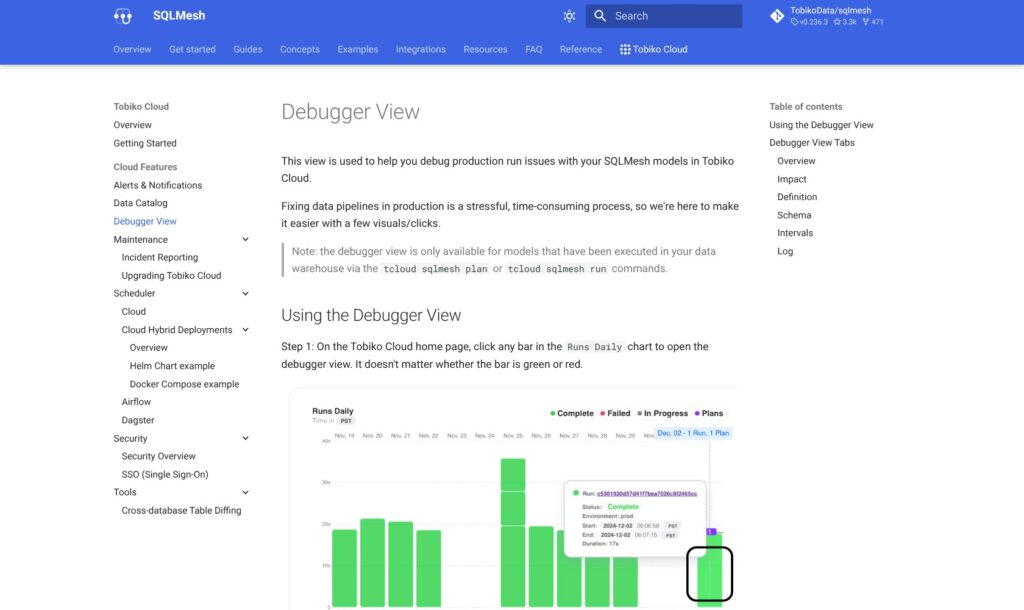
Task: Open Security Overview page
Action: pyautogui.click(x=158, y=456)
